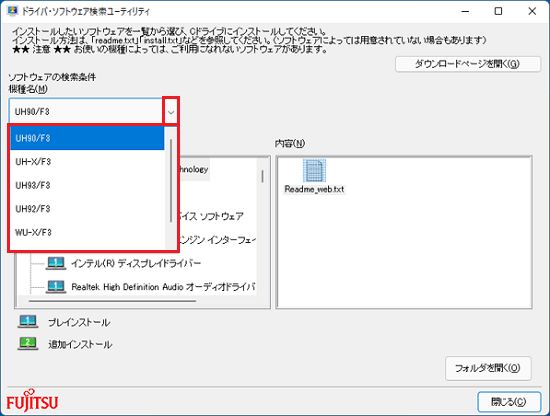Viewport: 550px width, 416px height.
Task: Click the software tree horizontal scrollbar
Action: coord(113,301)
